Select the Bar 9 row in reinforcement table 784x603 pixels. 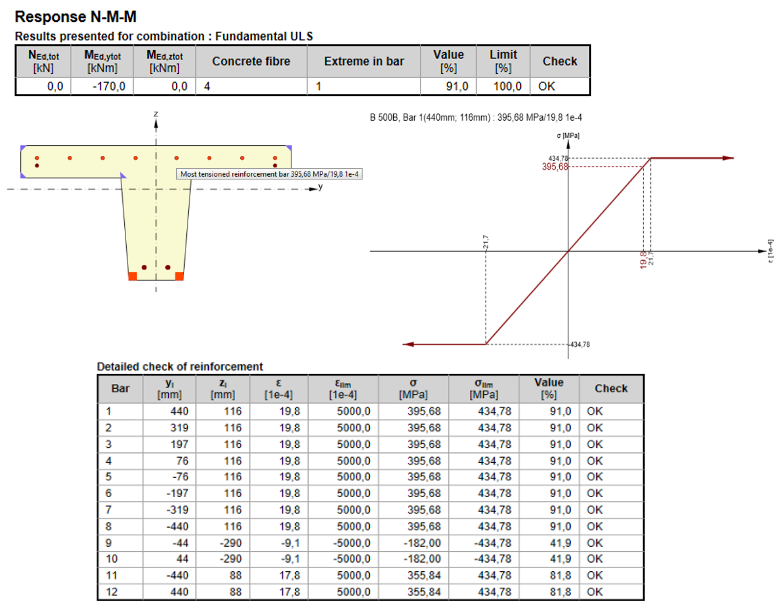coord(370,543)
